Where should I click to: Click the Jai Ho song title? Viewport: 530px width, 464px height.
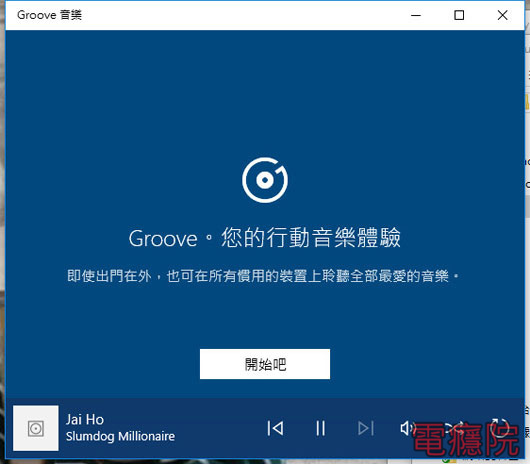(85, 419)
